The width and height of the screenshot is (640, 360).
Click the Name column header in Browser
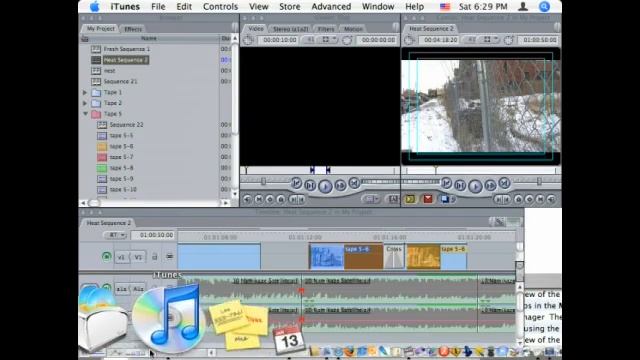tap(149, 38)
